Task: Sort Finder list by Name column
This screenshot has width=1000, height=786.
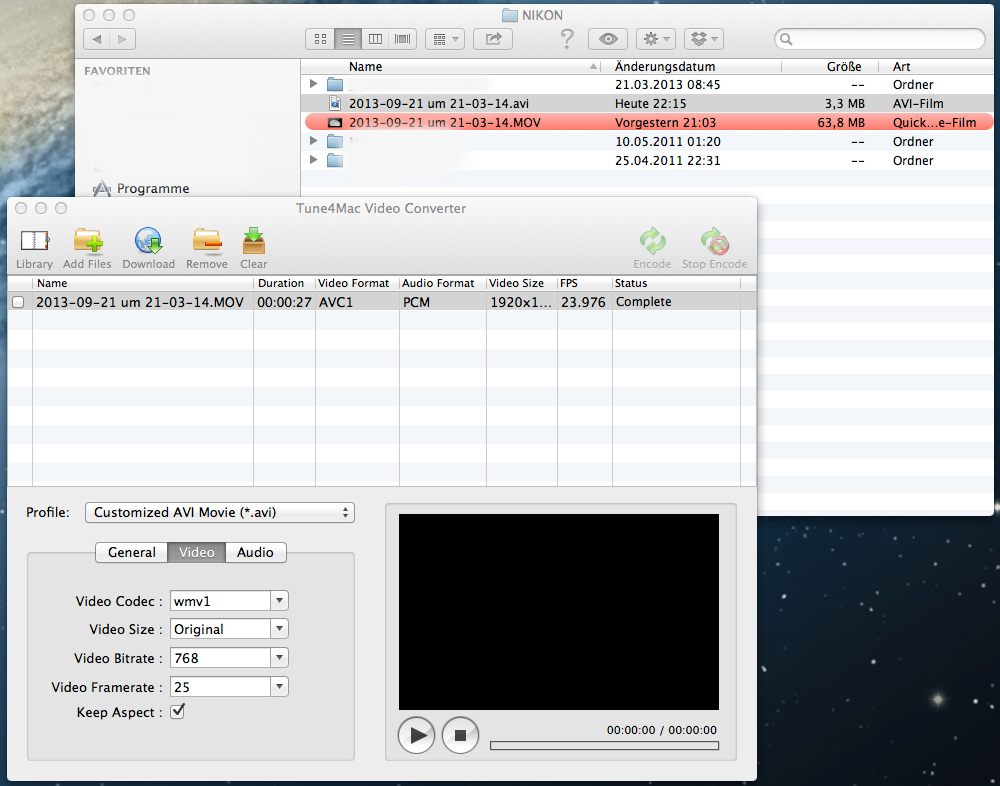Action: point(450,66)
